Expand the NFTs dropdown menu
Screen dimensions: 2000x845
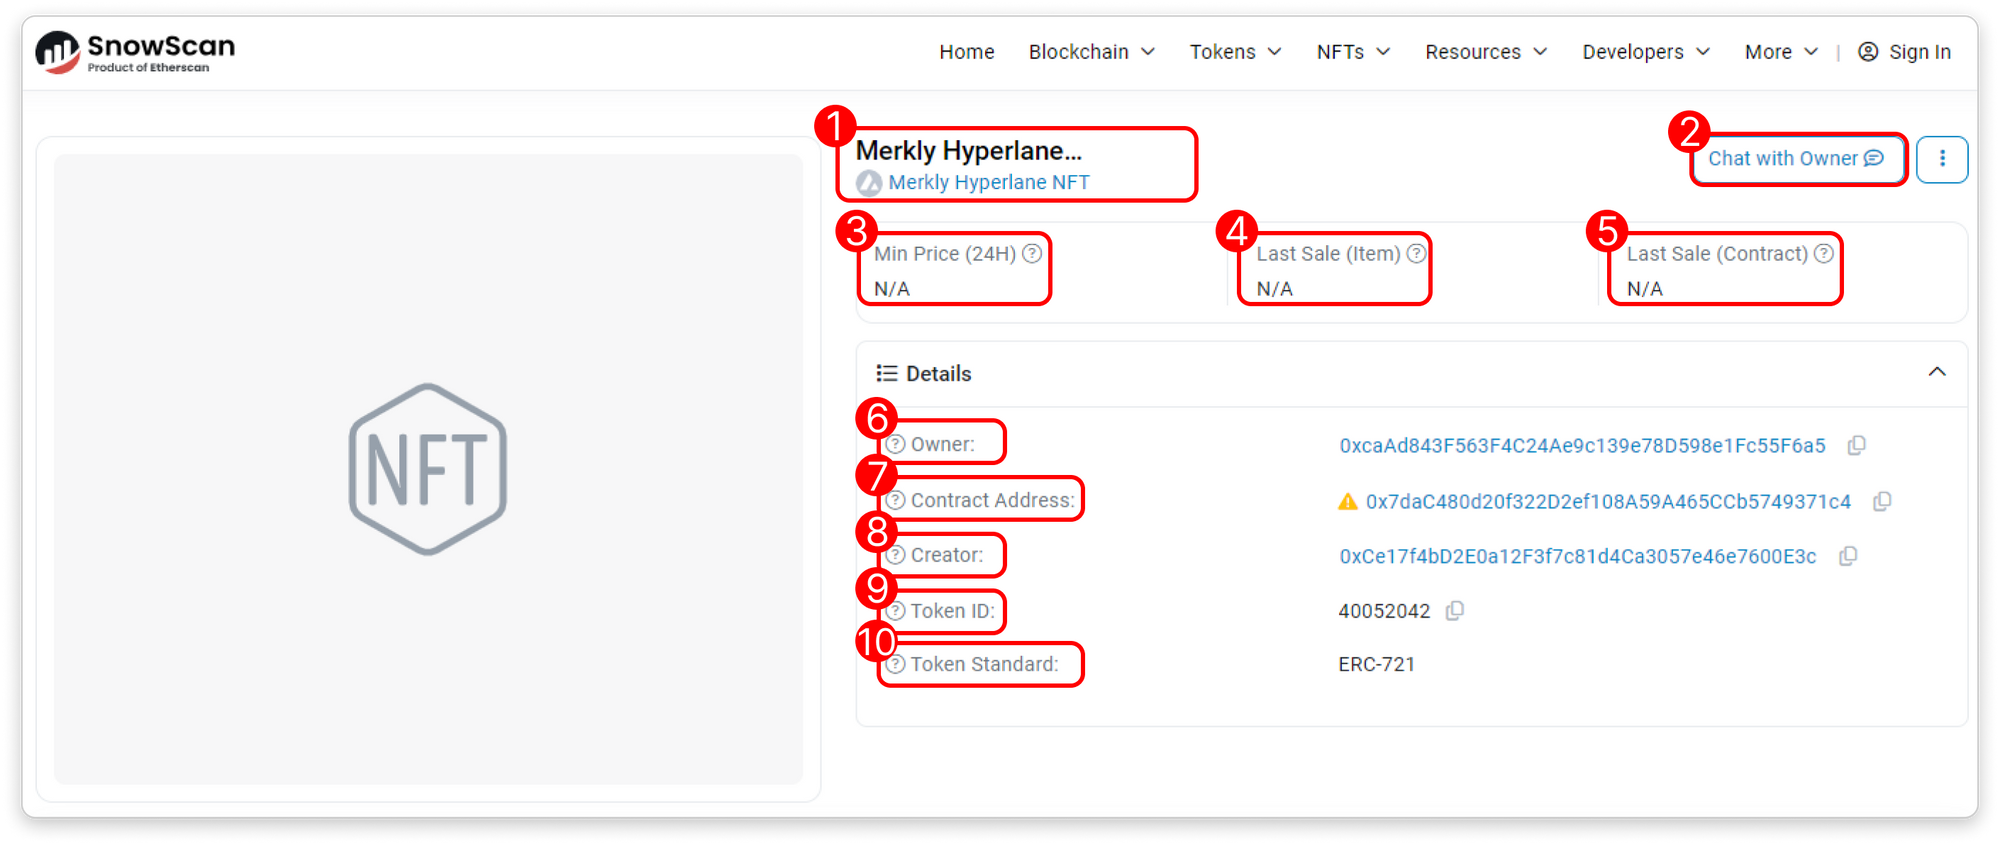tap(1353, 52)
